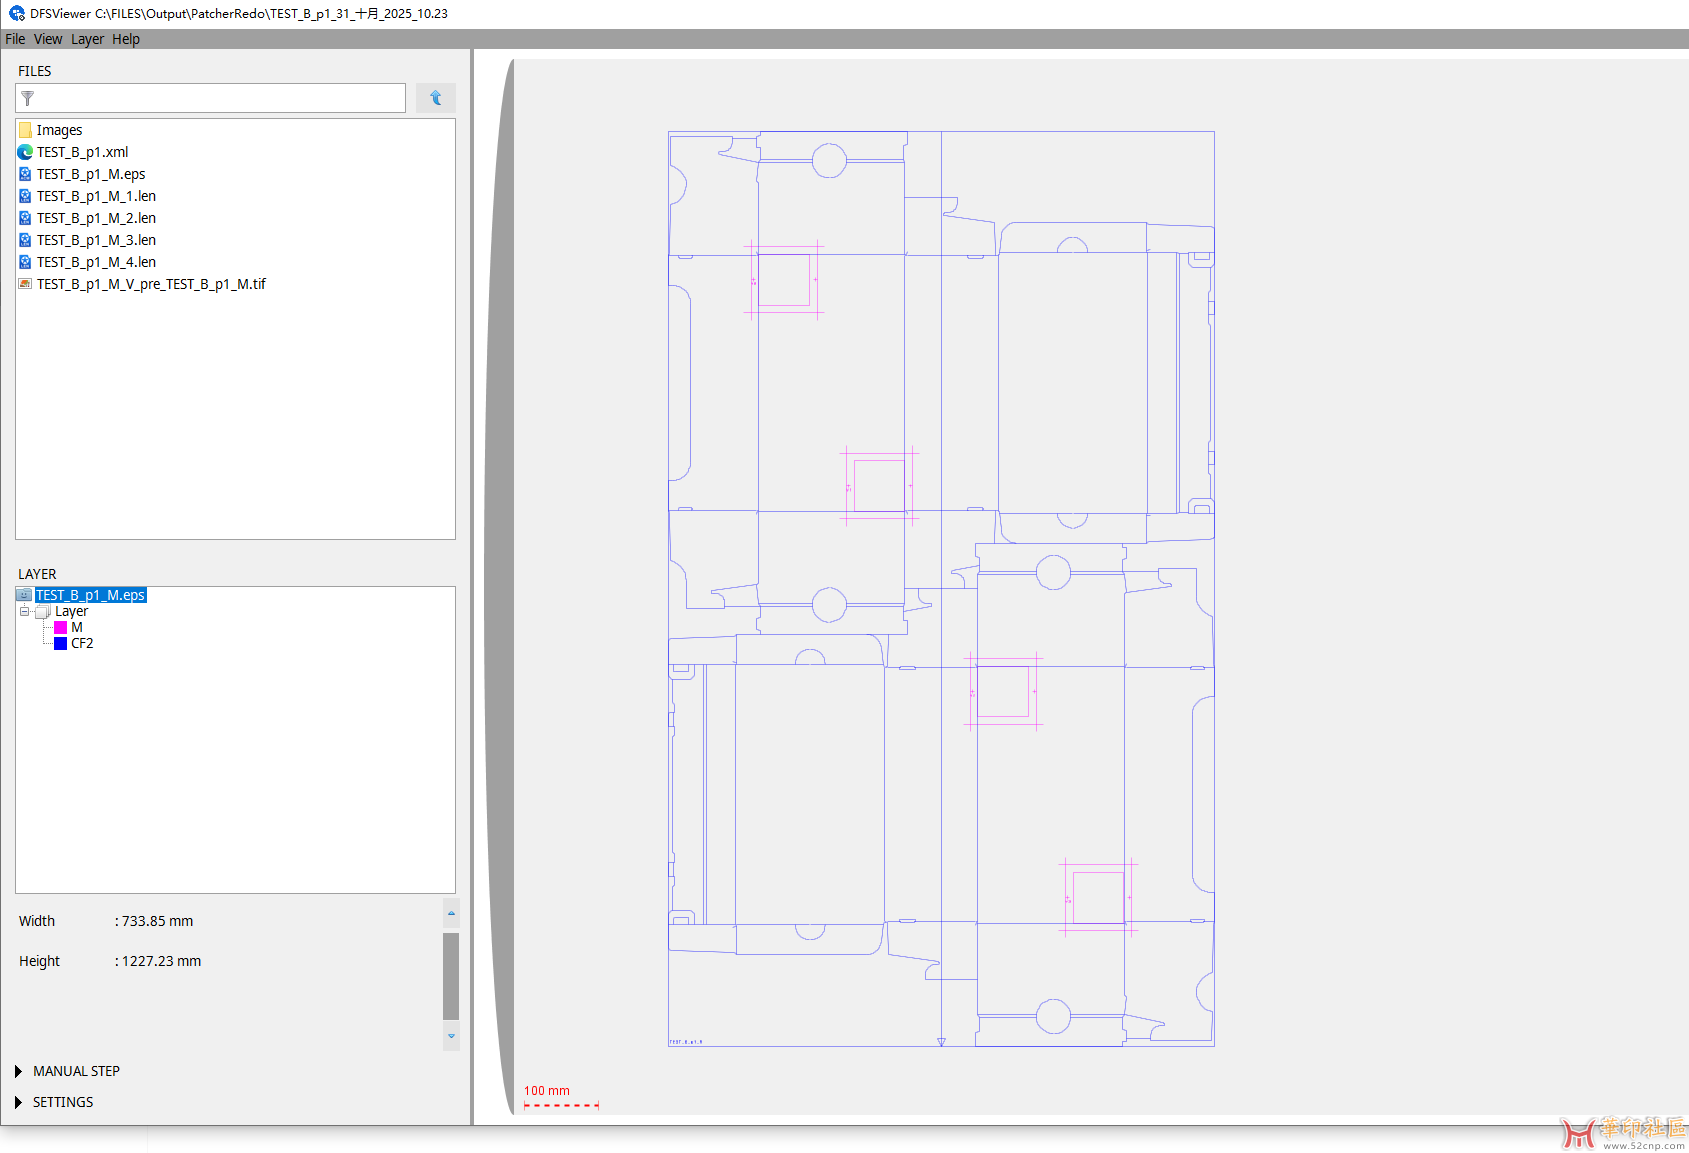Viewport: 1689px width, 1153px height.
Task: Click the TIF image file icon
Action: point(25,284)
